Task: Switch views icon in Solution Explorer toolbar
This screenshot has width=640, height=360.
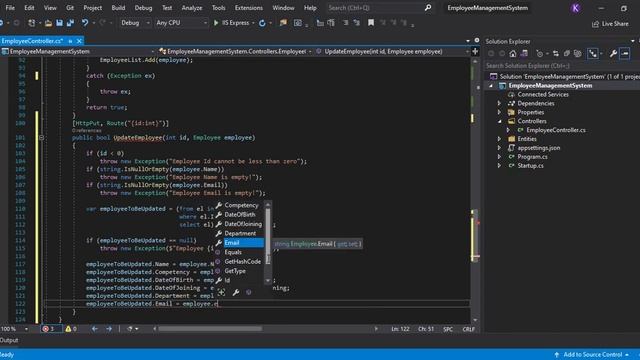Action: pyautogui.click(x=524, y=53)
